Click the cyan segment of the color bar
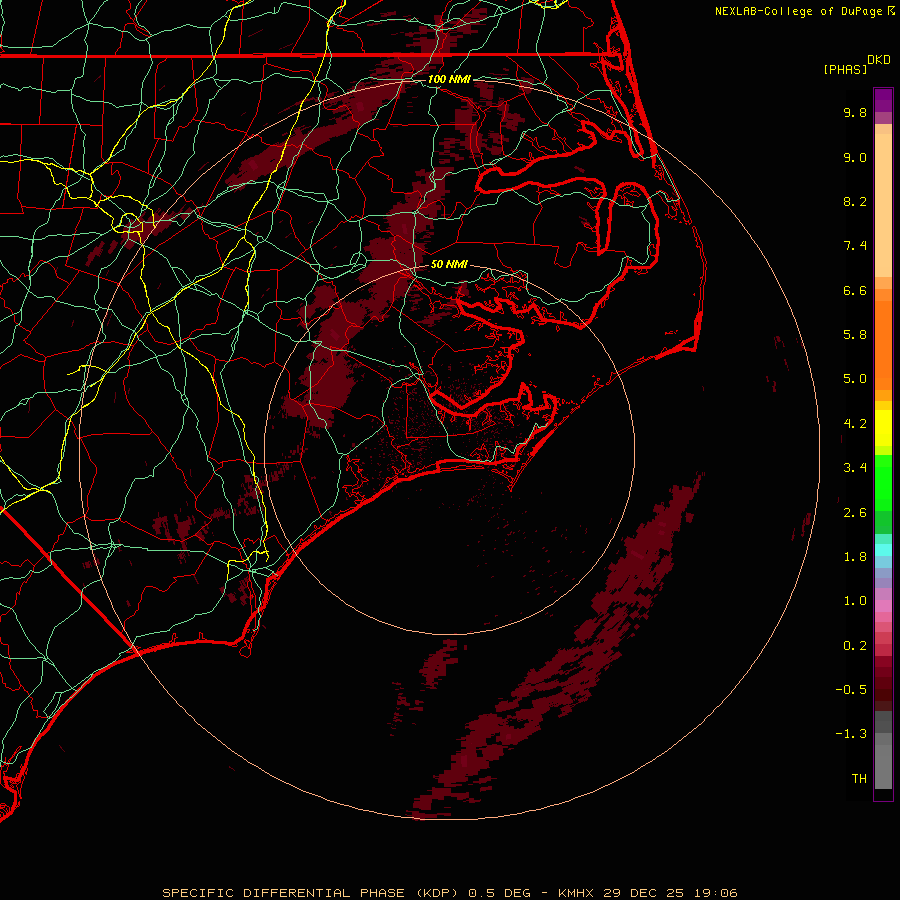The height and width of the screenshot is (900, 900). coord(883,550)
